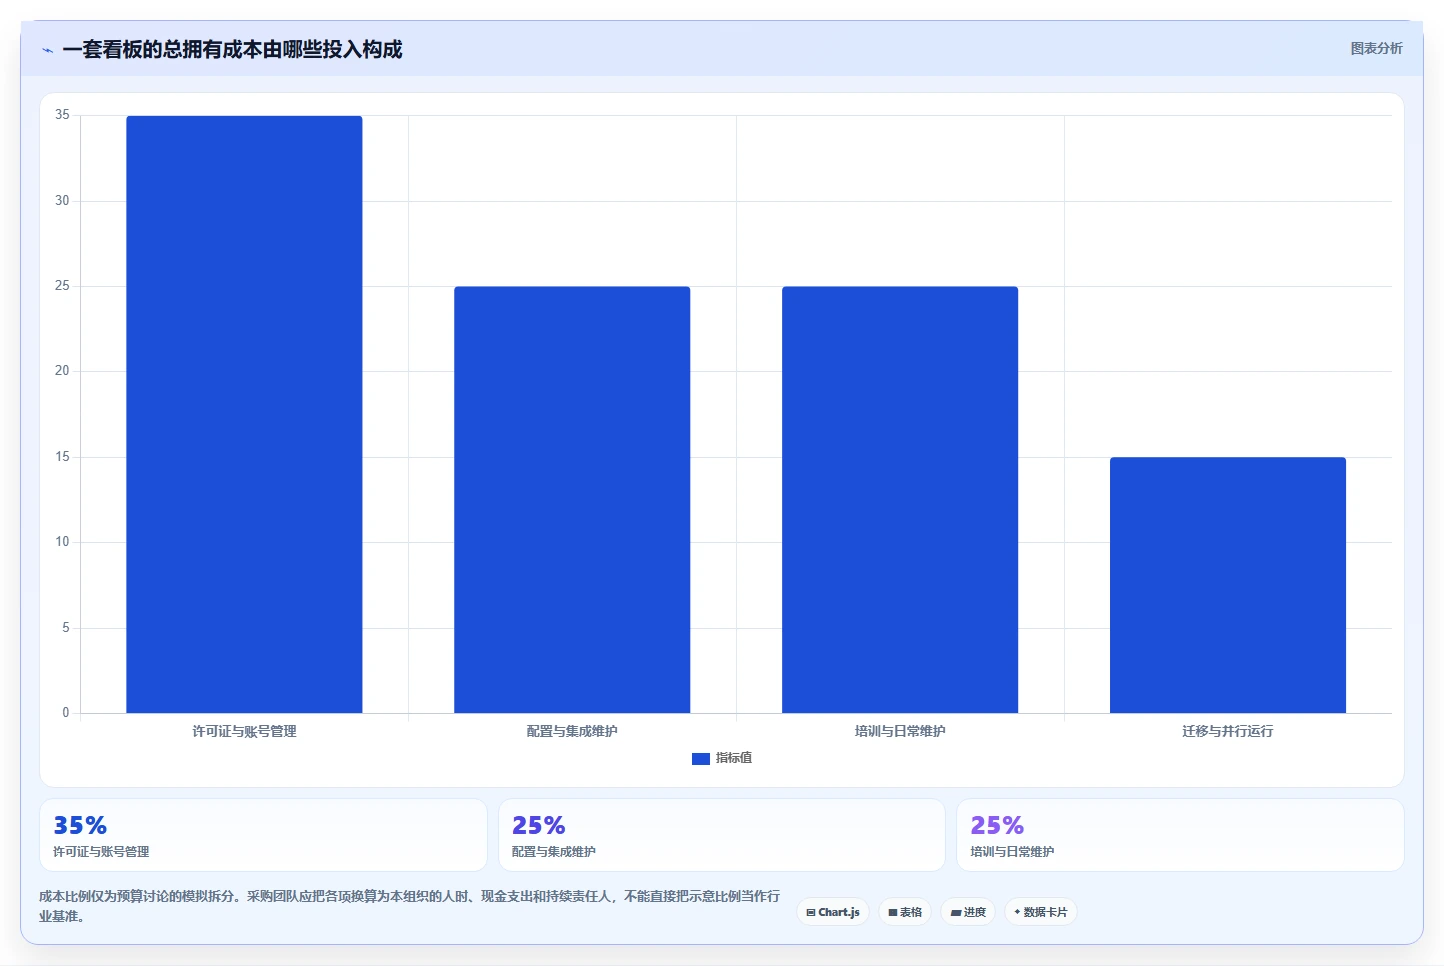The width and height of the screenshot is (1444, 966).
Task: Click the 图表分析 label in the header
Action: click(1376, 48)
